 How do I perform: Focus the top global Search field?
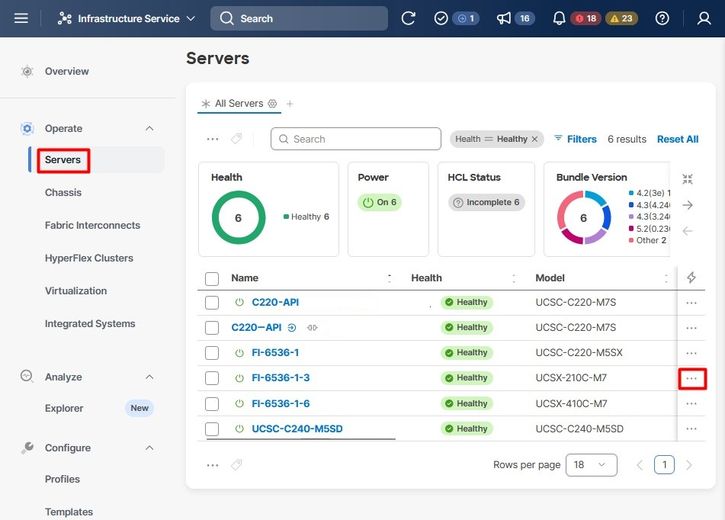click(299, 18)
